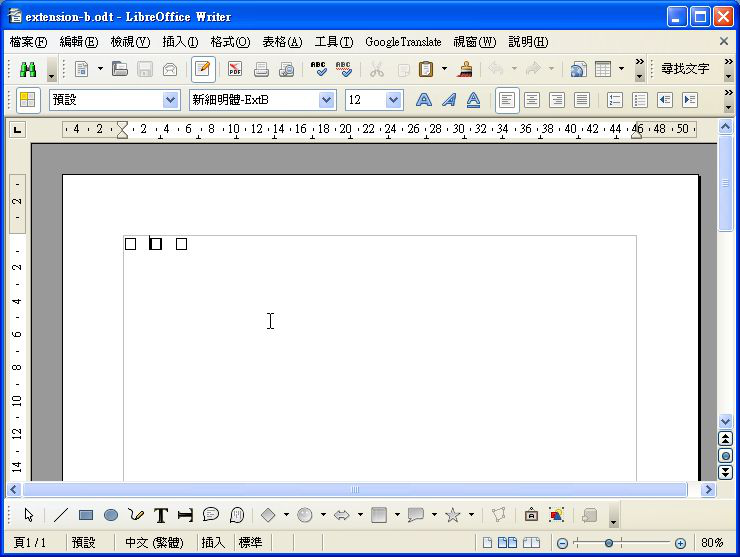
Task: Toggle Edit File mode icon
Action: click(x=203, y=69)
